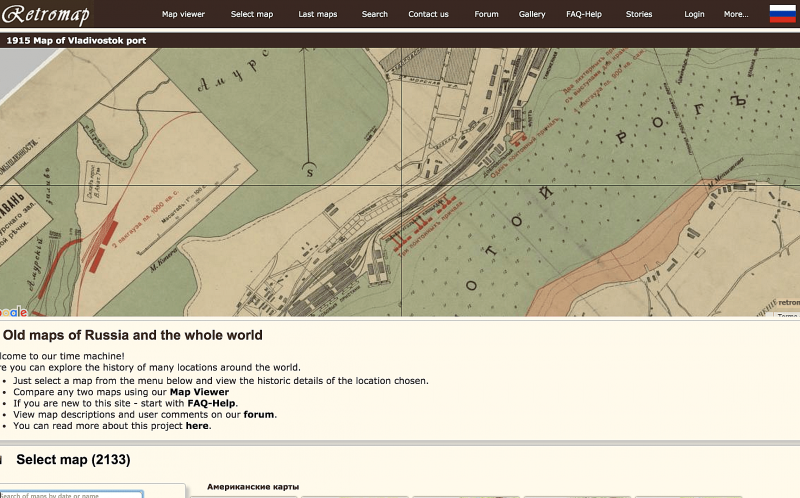Screen dimensions: 800x498
Task: Click the Google logo on the map
Action: [13, 311]
